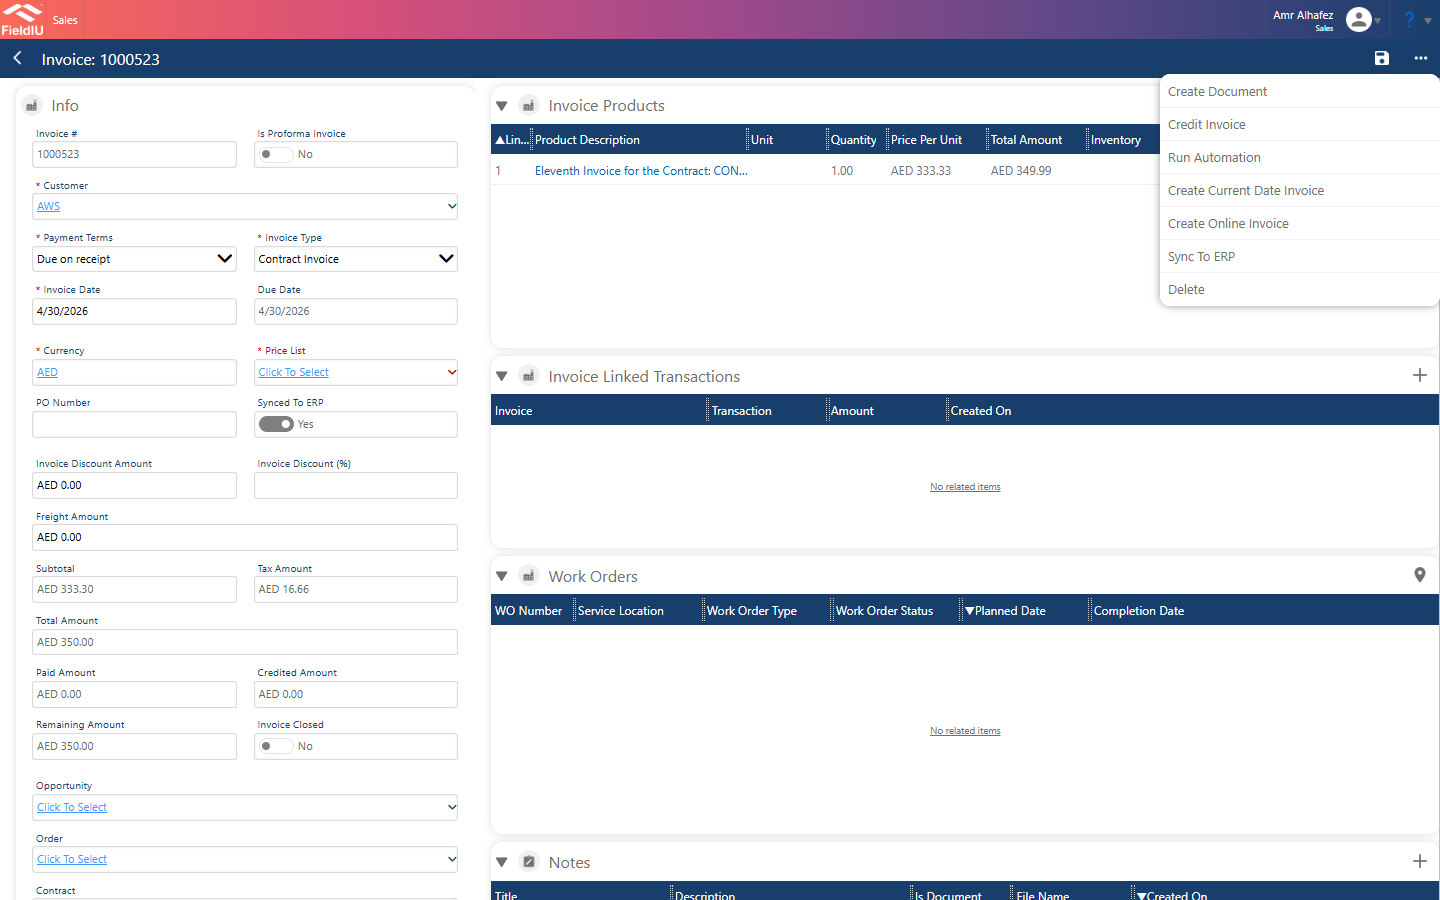Add a new note with the plus icon

point(1420,861)
